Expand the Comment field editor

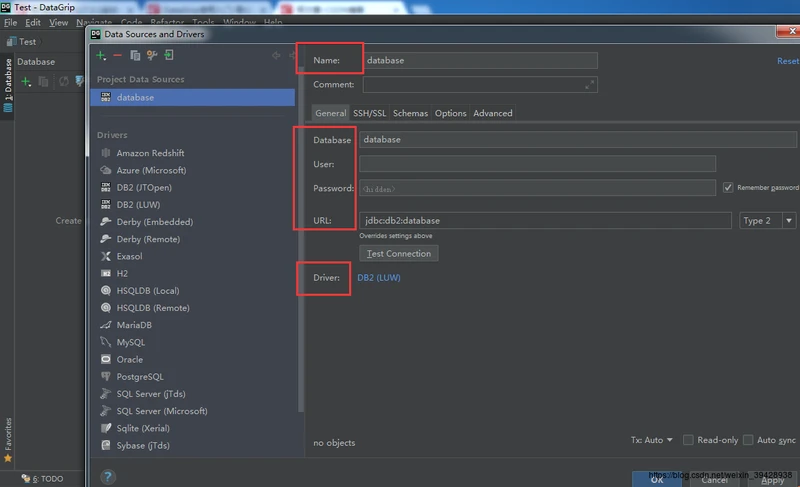click(589, 85)
